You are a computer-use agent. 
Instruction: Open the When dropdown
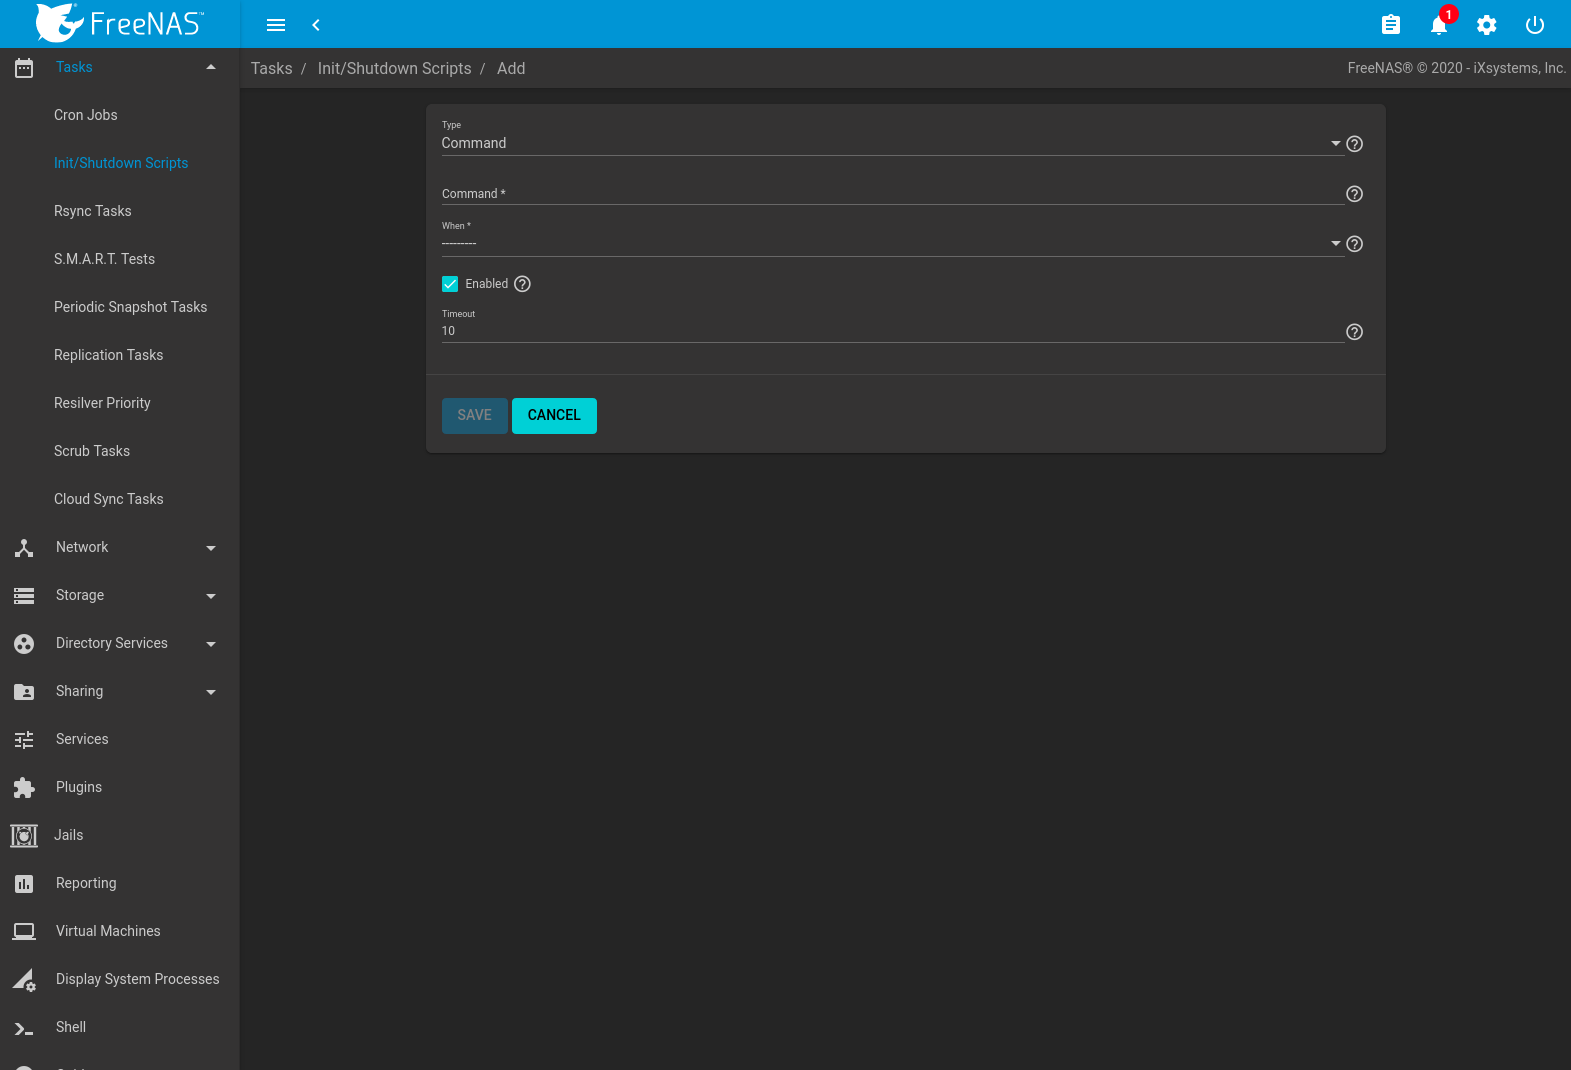[x=890, y=243]
